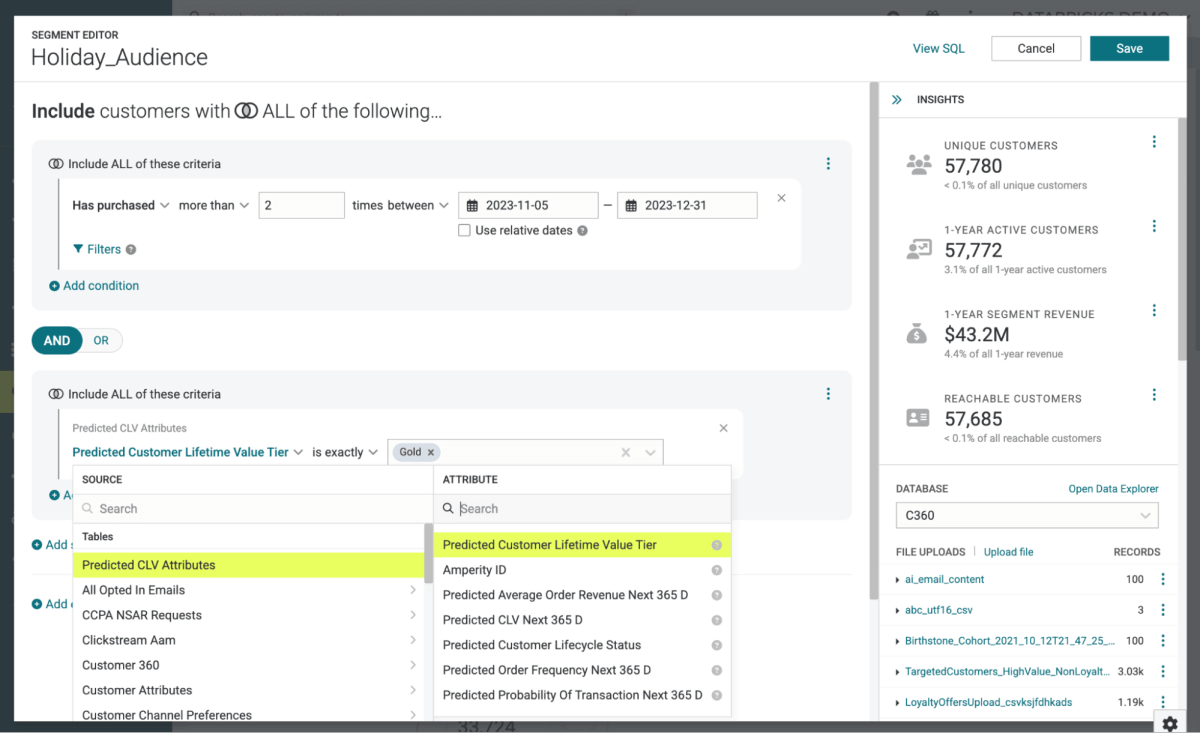
Task: Enable the Use relative dates checkbox
Action: pyautogui.click(x=464, y=231)
